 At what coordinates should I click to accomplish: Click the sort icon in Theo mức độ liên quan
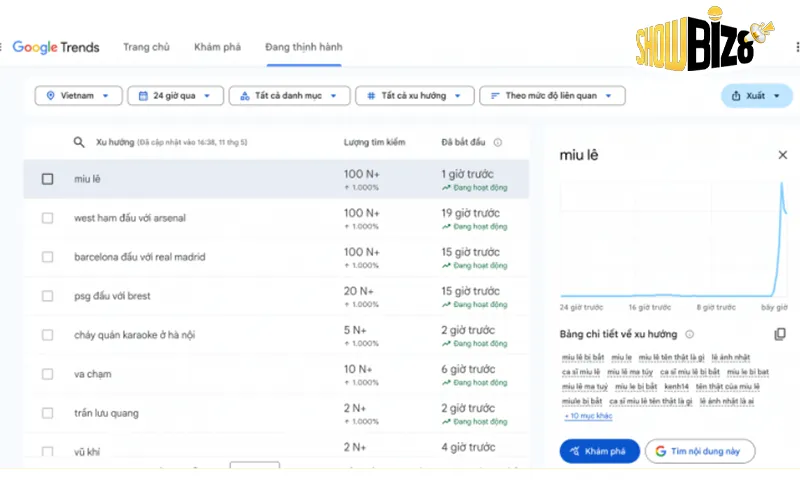pyautogui.click(x=495, y=95)
